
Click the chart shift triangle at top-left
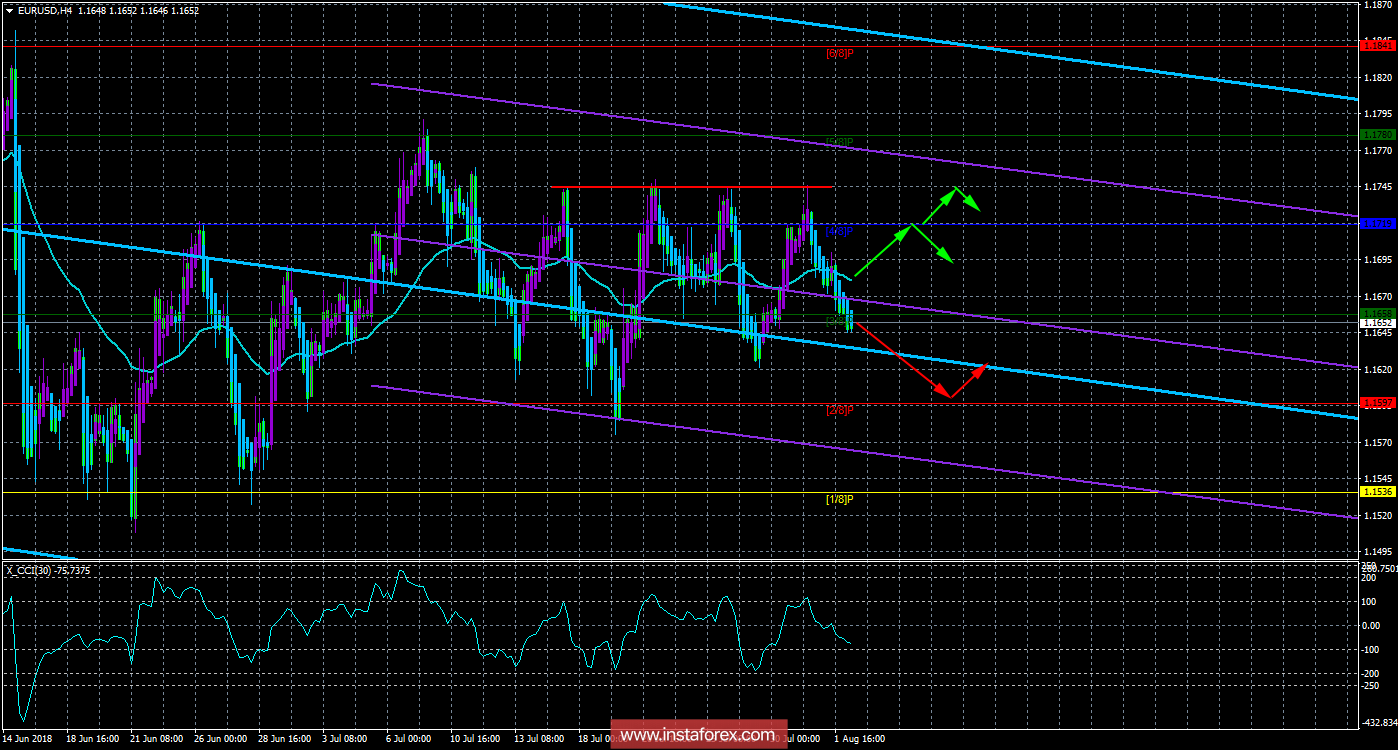(x=8, y=10)
